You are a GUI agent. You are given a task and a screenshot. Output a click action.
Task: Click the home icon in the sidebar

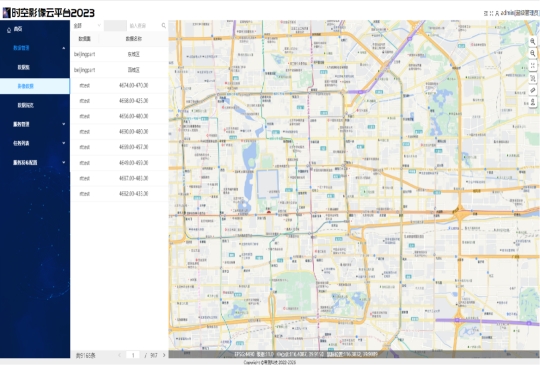pyautogui.click(x=9, y=30)
